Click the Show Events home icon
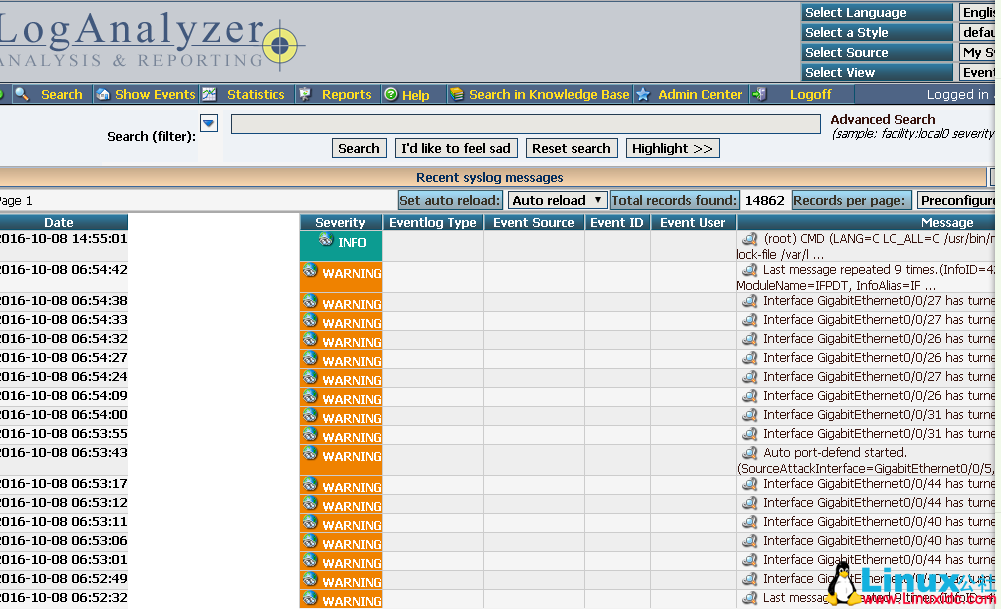This screenshot has width=1001, height=609. coord(103,94)
